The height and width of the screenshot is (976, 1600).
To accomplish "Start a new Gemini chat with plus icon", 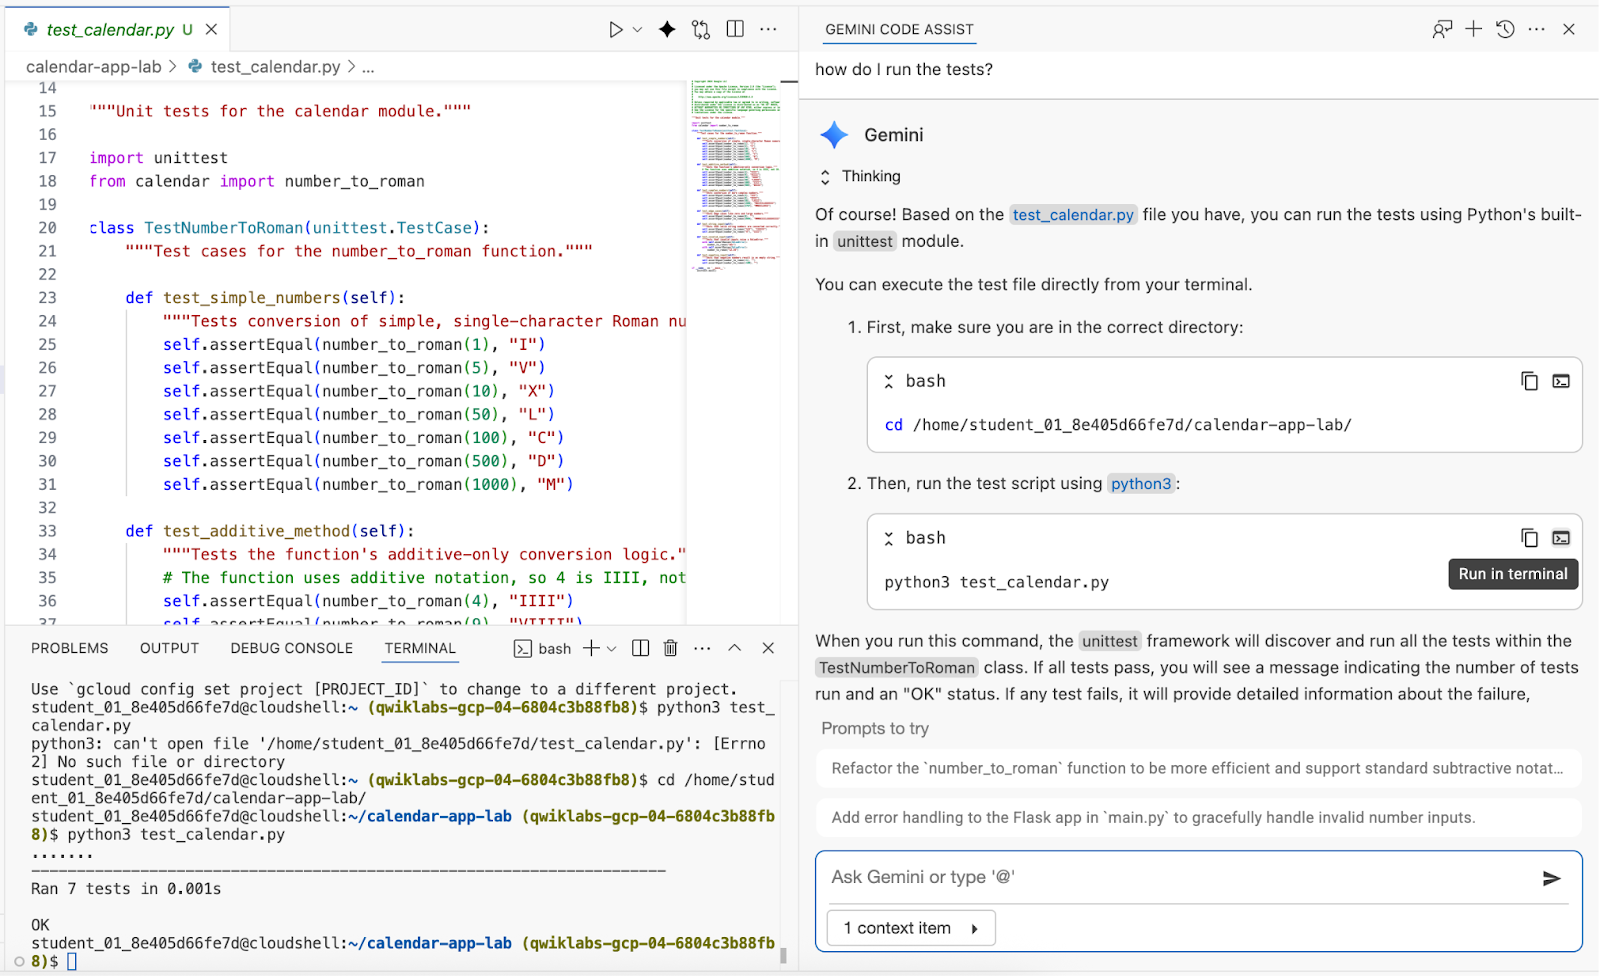I will click(1473, 29).
